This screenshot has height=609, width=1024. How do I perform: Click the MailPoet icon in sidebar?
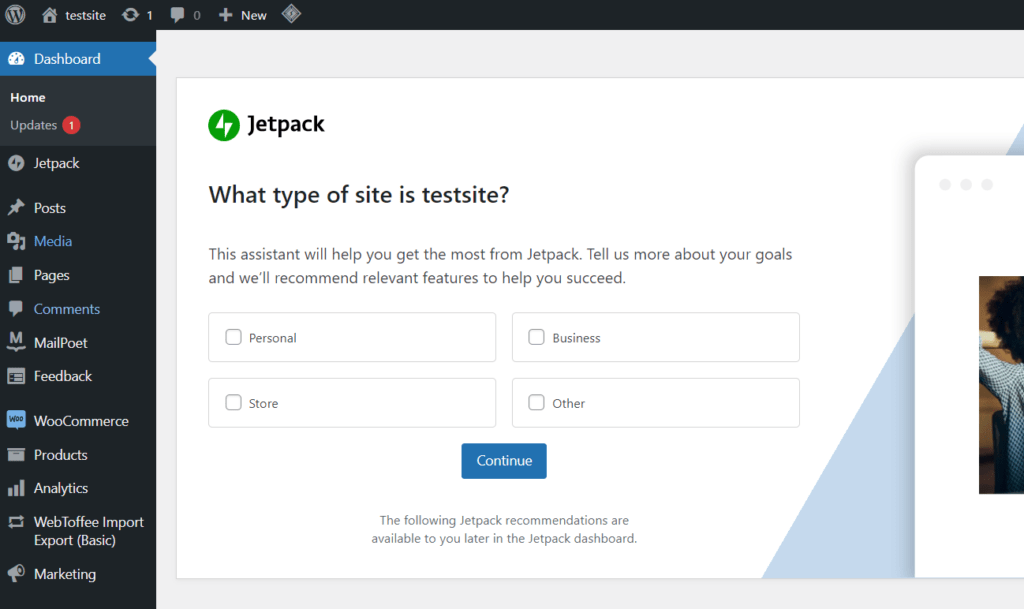coord(16,342)
